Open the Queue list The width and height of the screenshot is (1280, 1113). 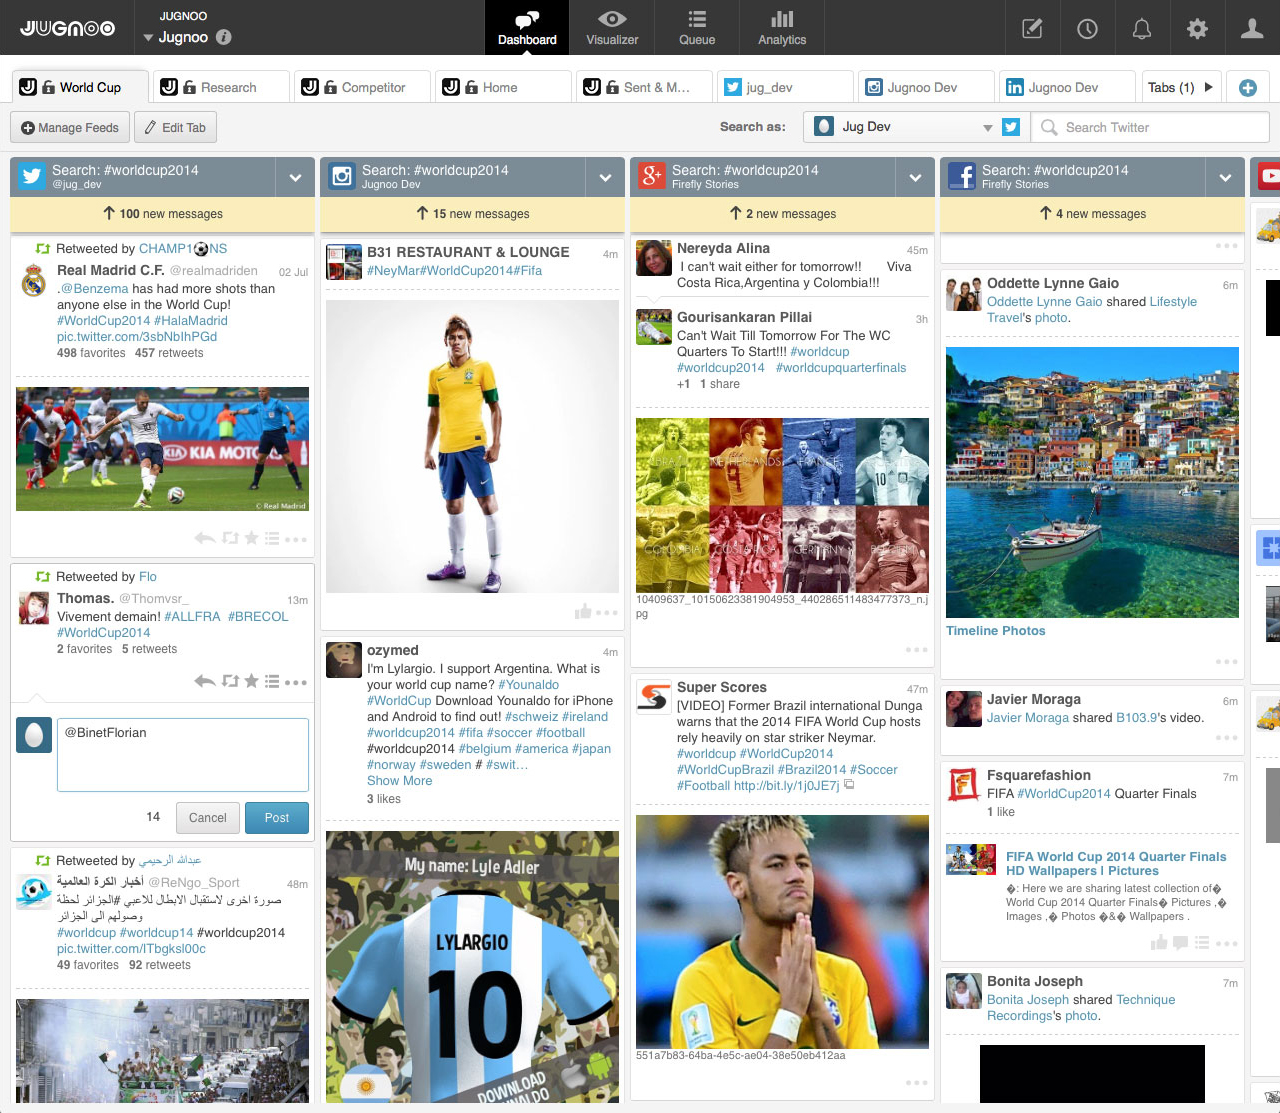point(697,27)
